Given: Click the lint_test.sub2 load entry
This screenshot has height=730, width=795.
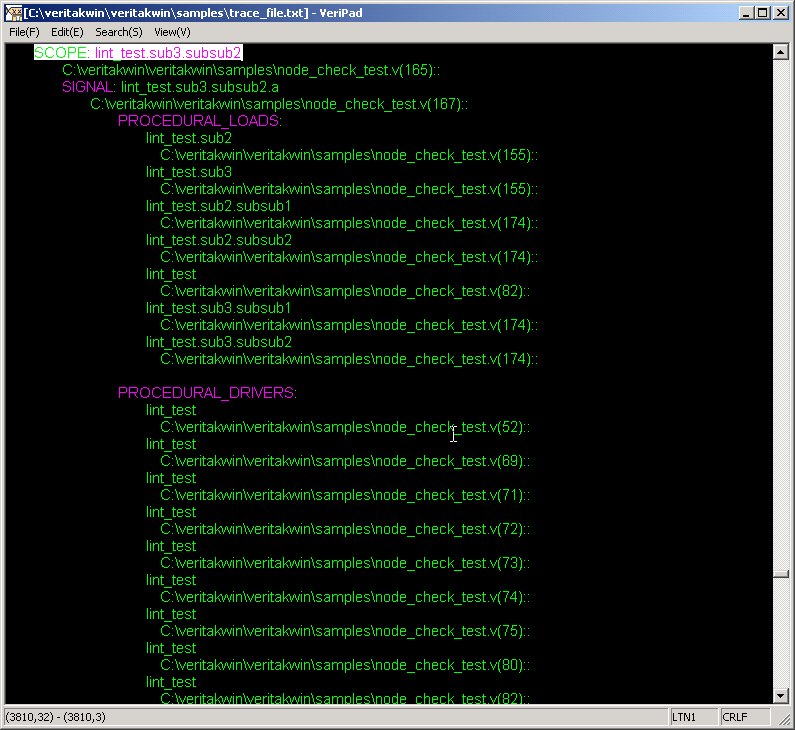Looking at the screenshot, I should click(x=189, y=138).
